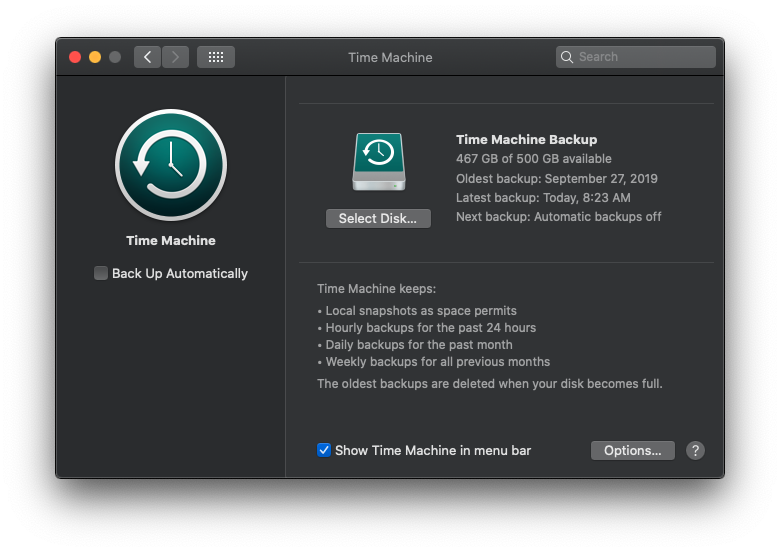Open help with the question mark button
Image resolution: width=780 pixels, height=552 pixels.
(695, 451)
